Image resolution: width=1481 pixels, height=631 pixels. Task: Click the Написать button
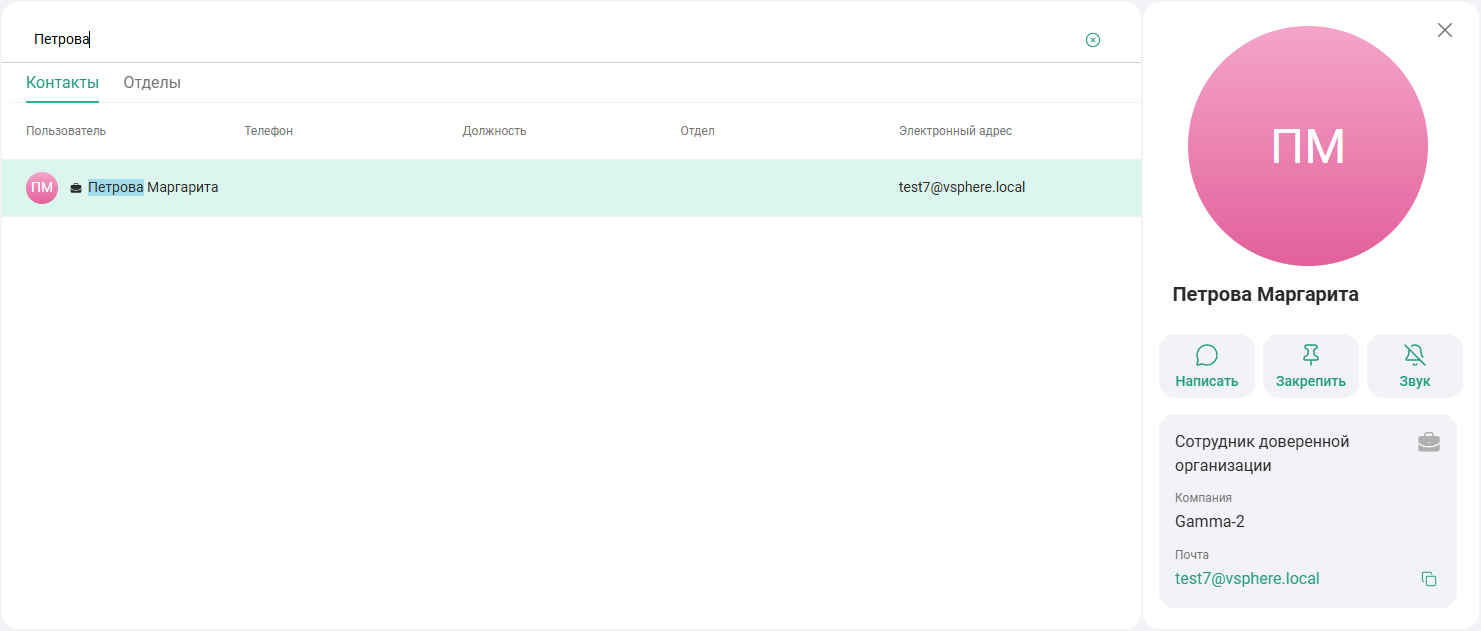[x=1207, y=366]
